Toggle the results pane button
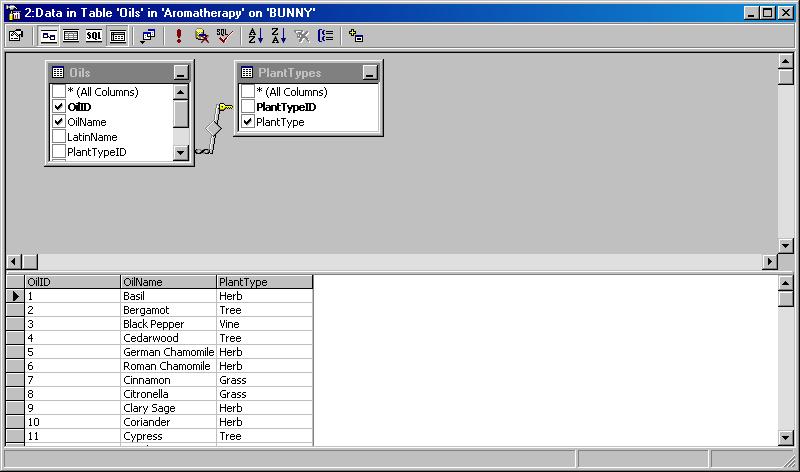Image resolution: width=800 pixels, height=472 pixels. coord(117,35)
